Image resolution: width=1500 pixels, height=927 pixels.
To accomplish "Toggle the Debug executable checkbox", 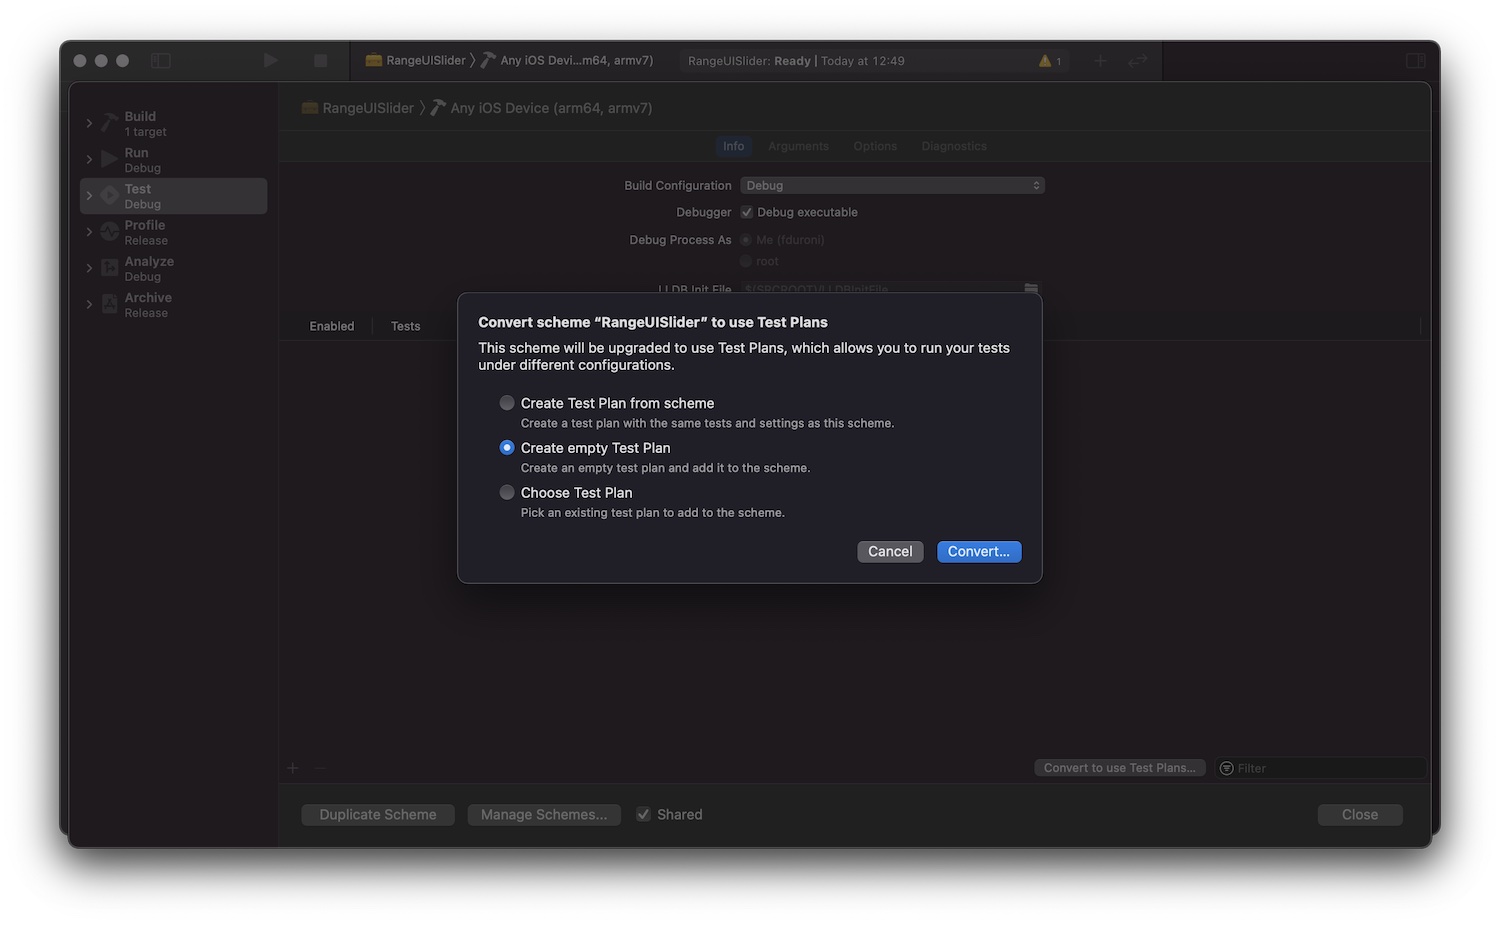I will [746, 212].
